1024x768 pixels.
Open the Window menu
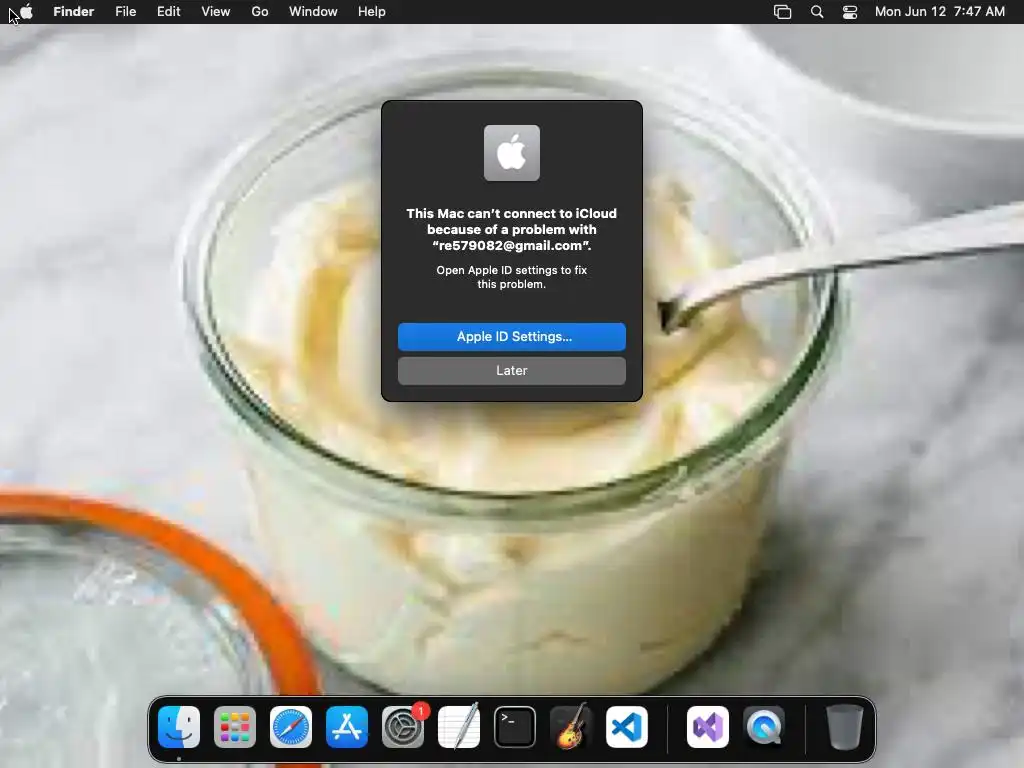pos(313,12)
